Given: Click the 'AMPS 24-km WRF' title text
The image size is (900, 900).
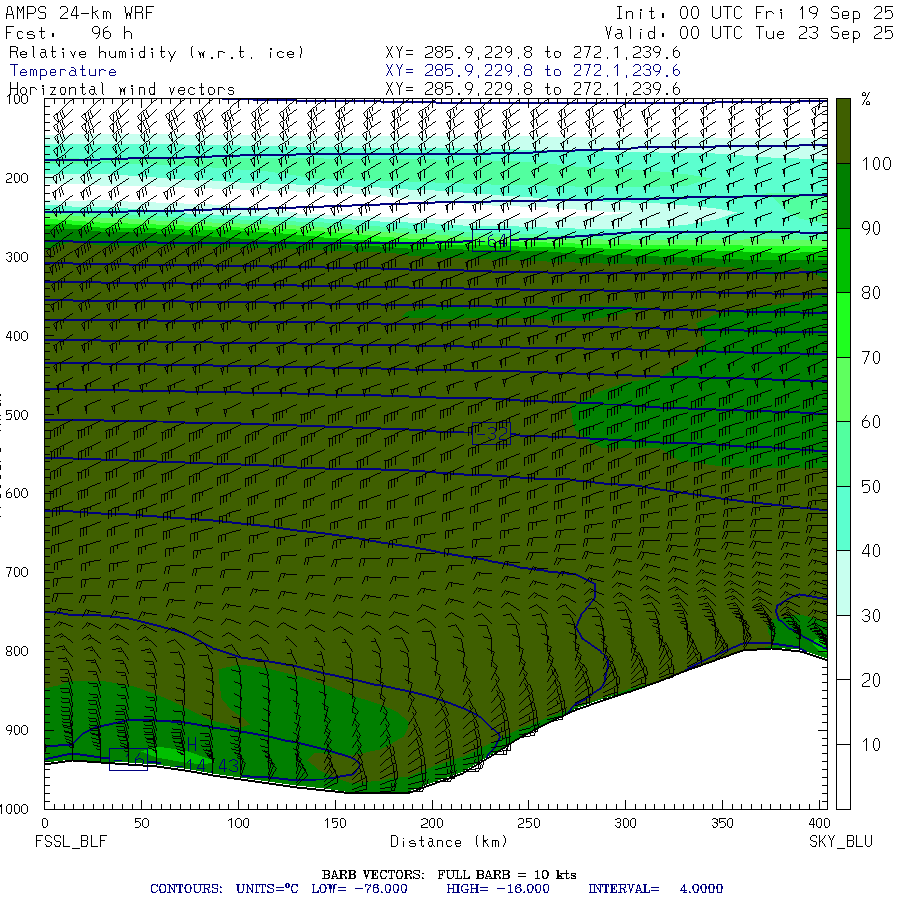Looking at the screenshot, I should point(79,13).
